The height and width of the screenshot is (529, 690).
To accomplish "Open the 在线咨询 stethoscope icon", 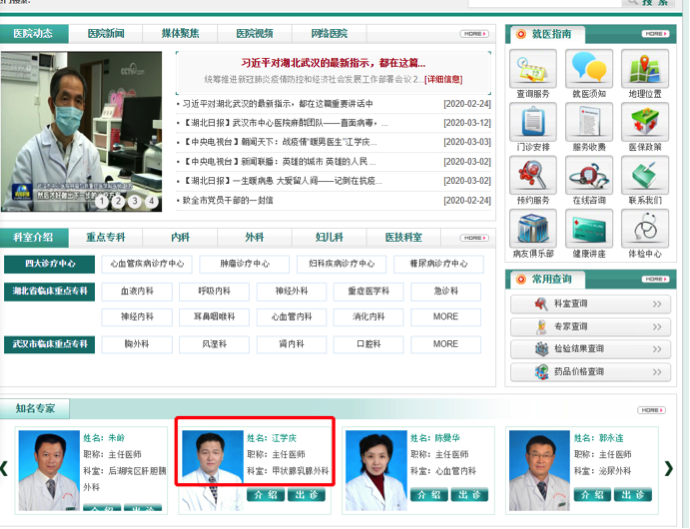I will 589,176.
